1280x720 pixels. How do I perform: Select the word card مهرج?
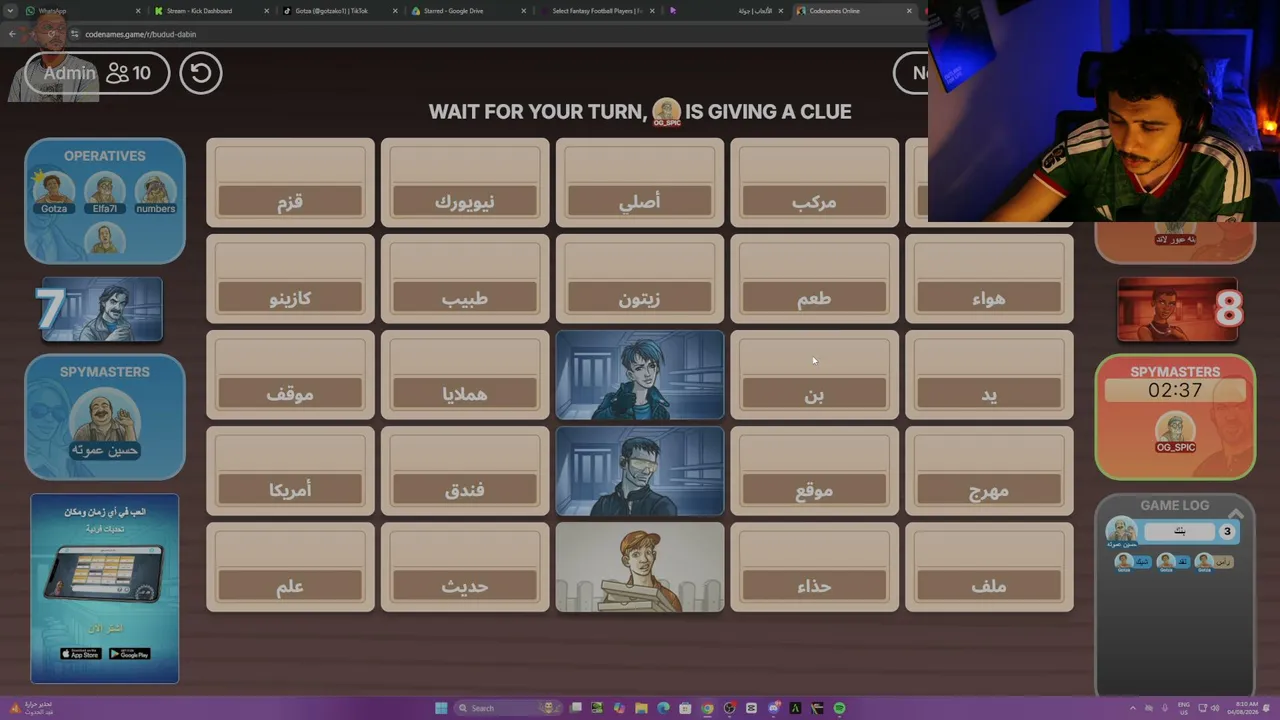coord(989,471)
